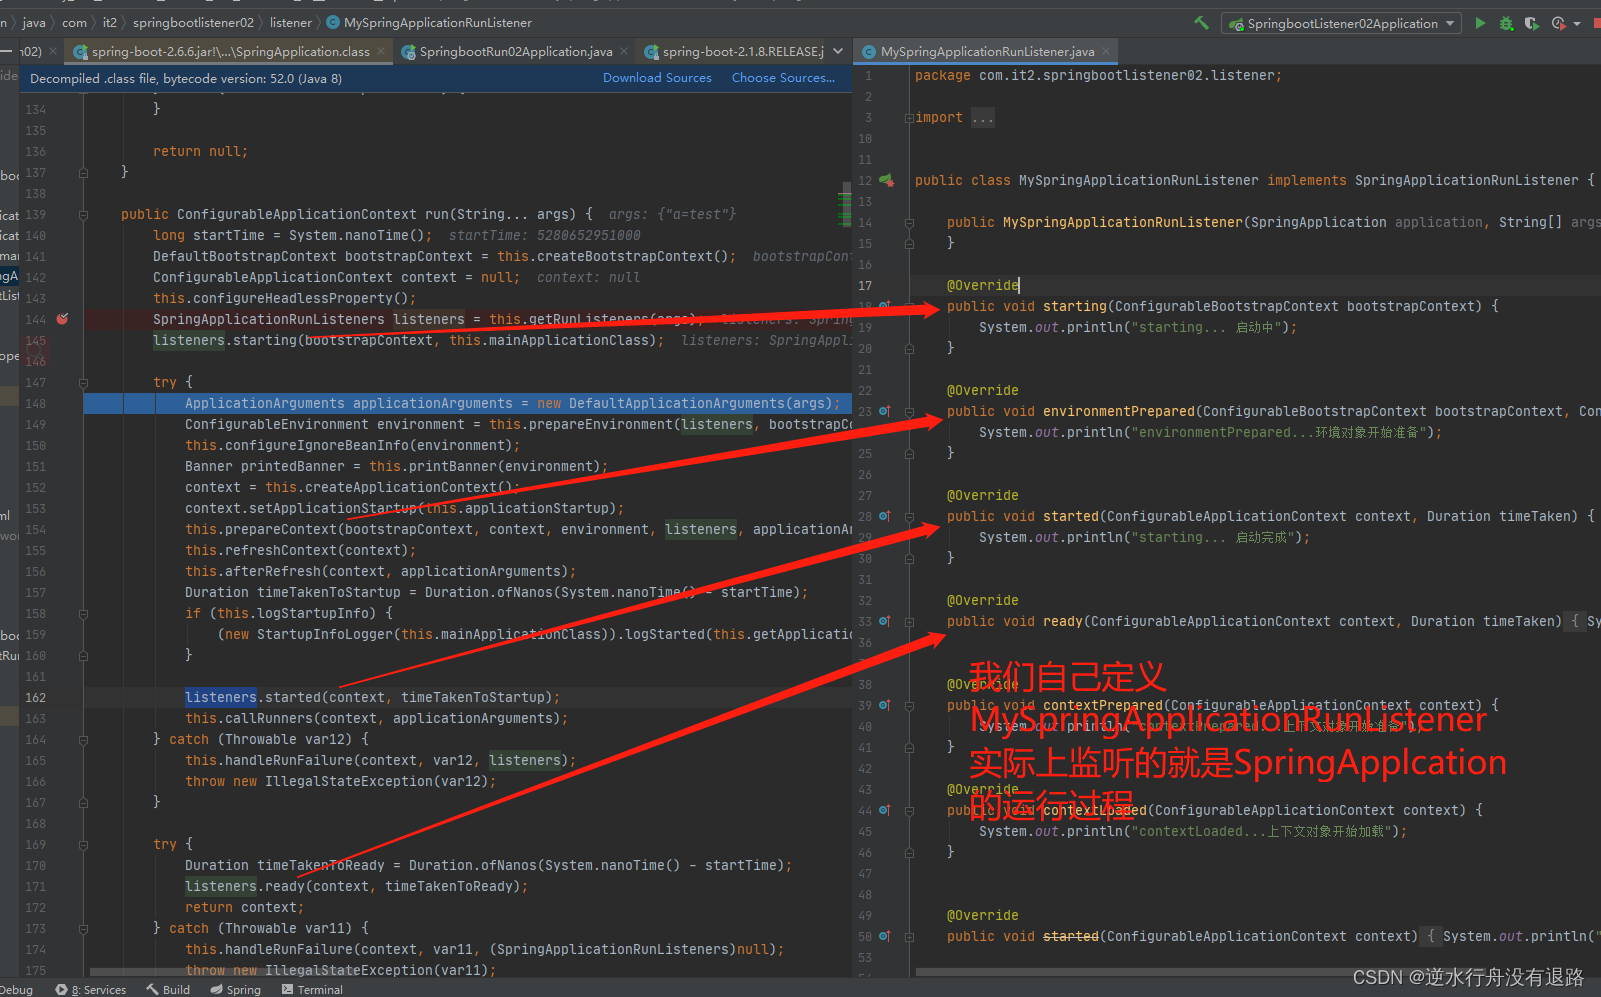Click the MySpringApplicationRunListener breadcrumb in the navigation bar
Screen dimensions: 1601x997
pos(429,22)
